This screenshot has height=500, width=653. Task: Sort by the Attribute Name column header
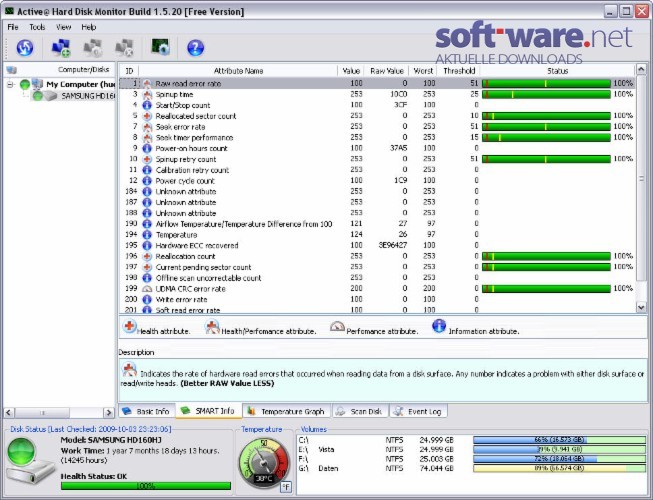click(x=238, y=71)
